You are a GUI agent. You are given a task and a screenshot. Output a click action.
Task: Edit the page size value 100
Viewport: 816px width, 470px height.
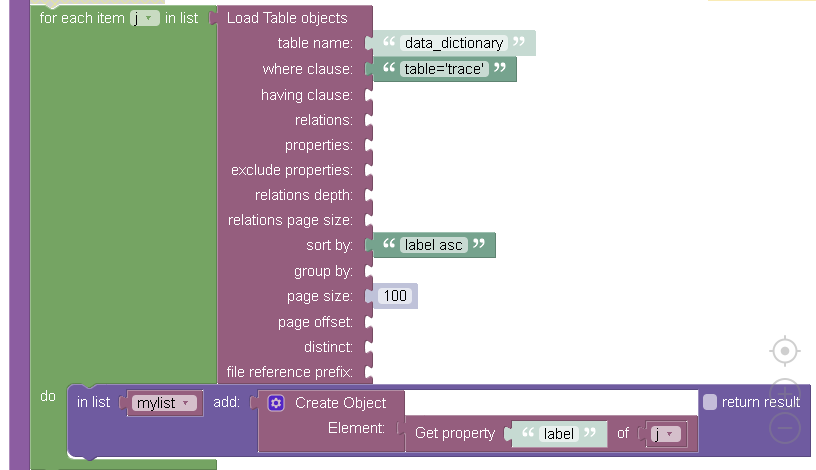[395, 296]
